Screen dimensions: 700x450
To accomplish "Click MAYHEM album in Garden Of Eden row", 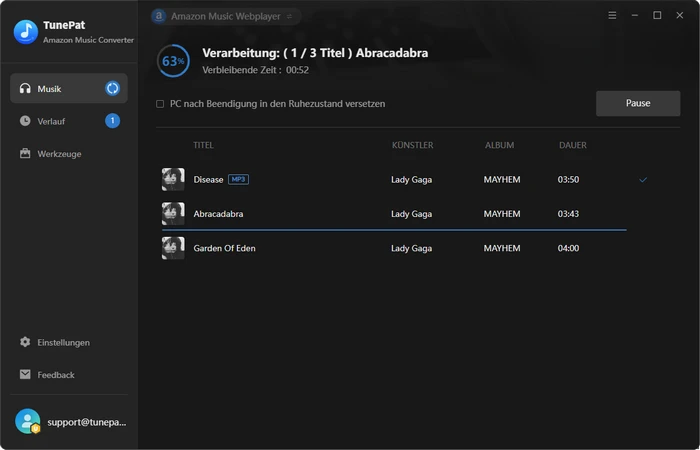I will tap(502, 248).
